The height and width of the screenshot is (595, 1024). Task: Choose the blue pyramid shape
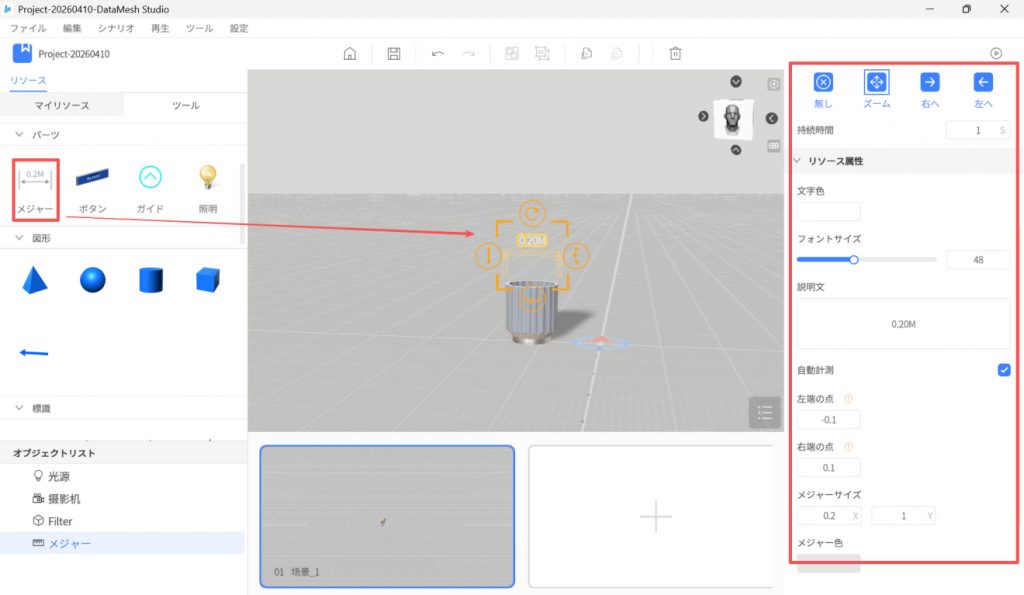[x=35, y=280]
